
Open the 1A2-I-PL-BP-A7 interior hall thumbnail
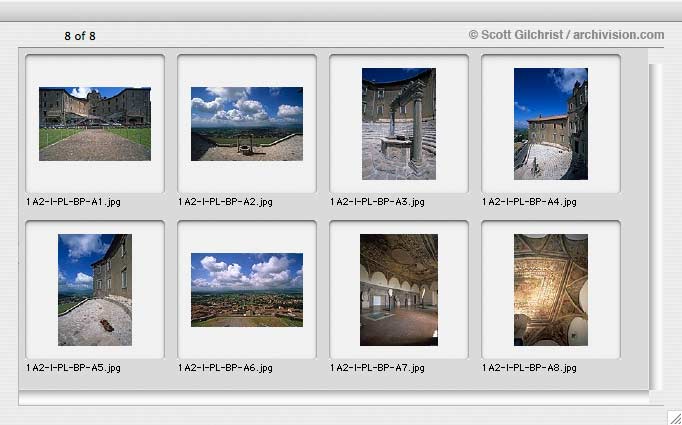click(399, 290)
